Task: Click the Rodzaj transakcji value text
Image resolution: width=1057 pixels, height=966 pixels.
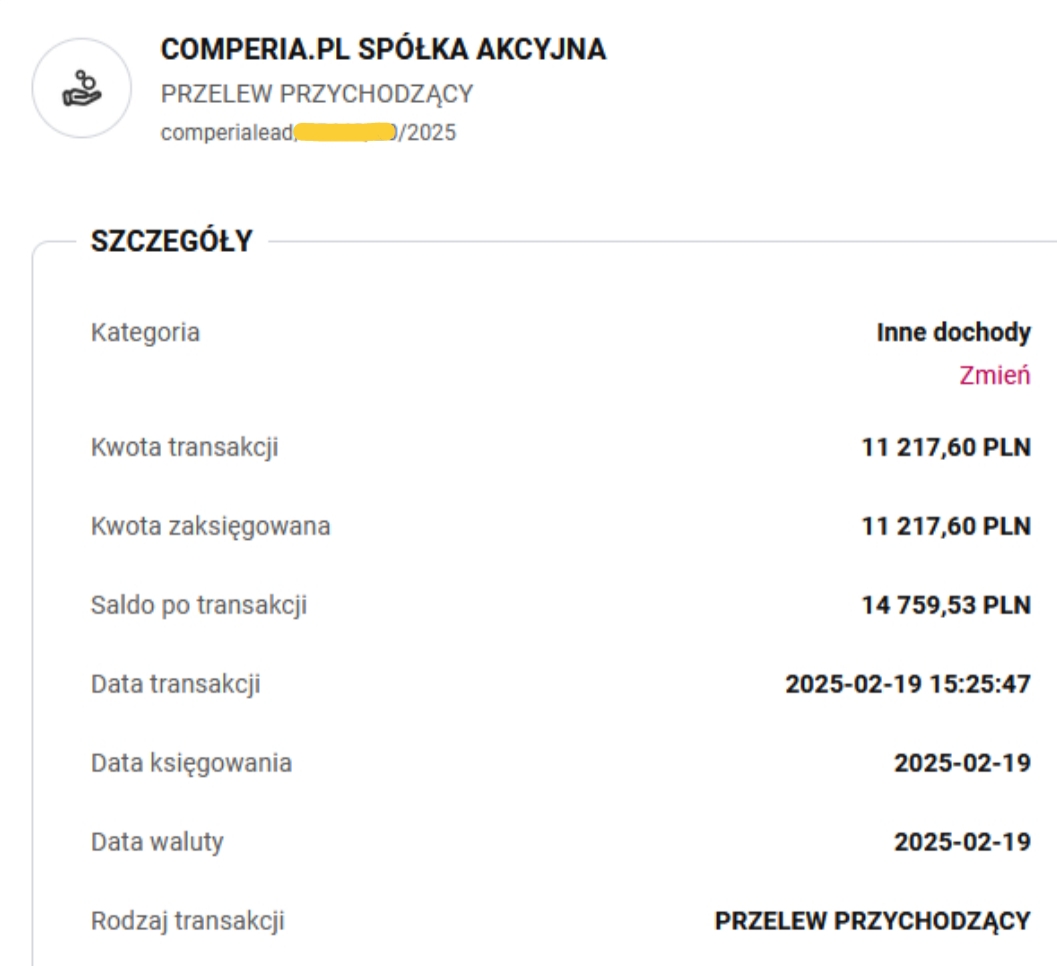Action: click(873, 920)
